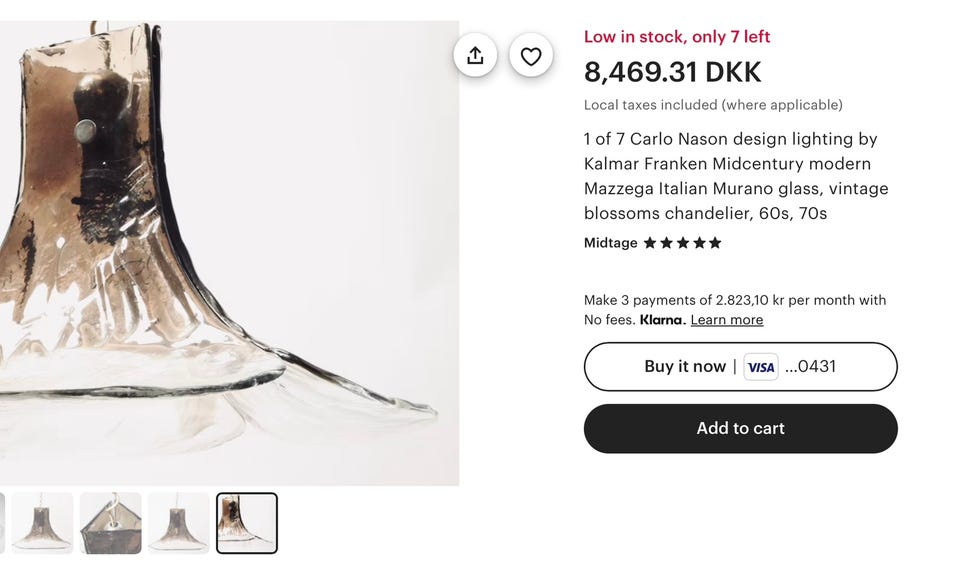Open Klarna Learn more link

tap(726, 320)
